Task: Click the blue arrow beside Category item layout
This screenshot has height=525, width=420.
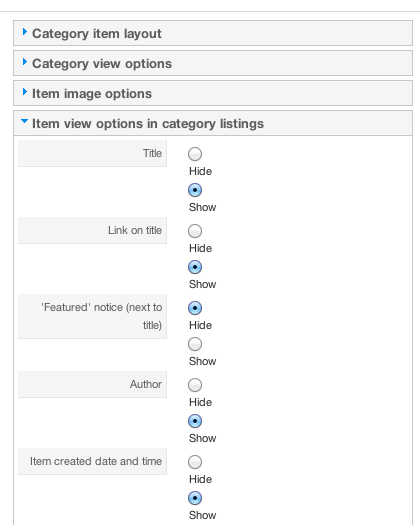Action: coord(24,32)
